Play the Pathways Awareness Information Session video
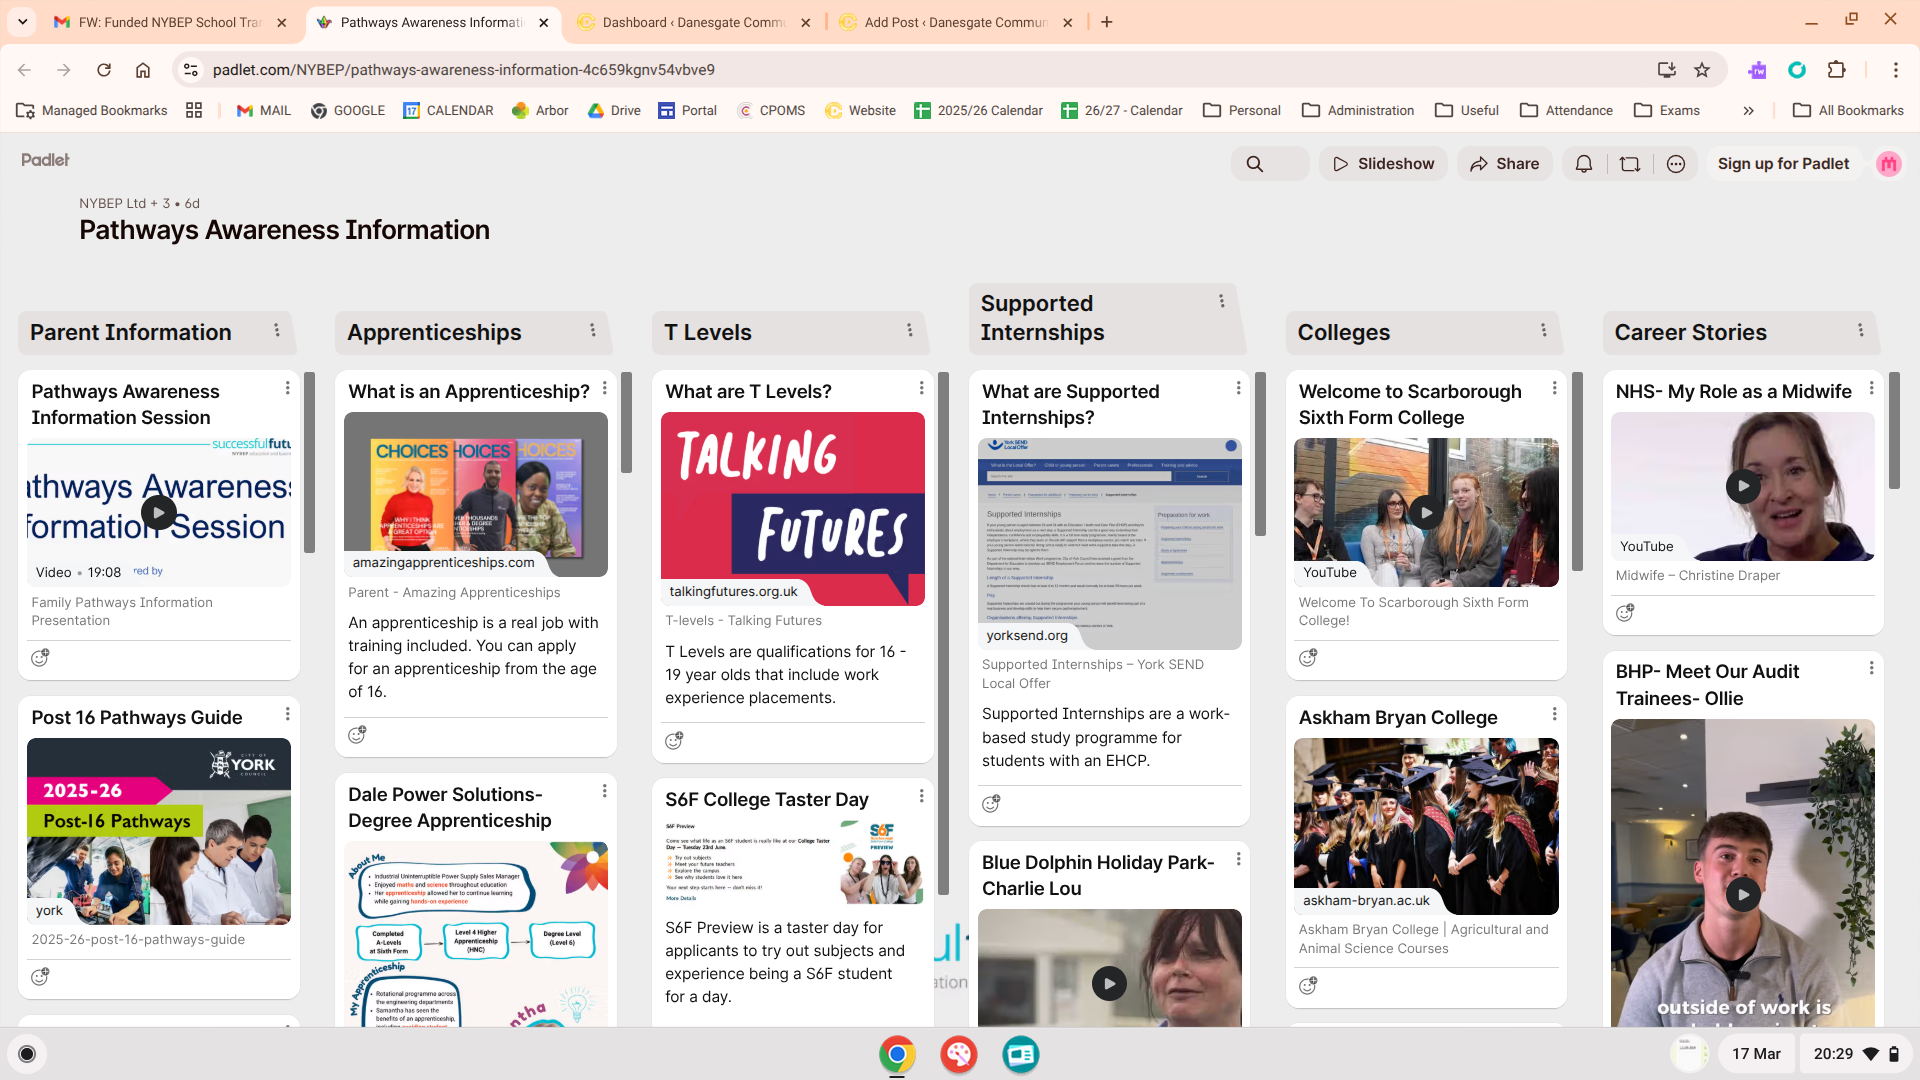This screenshot has height=1080, width=1920. click(158, 512)
